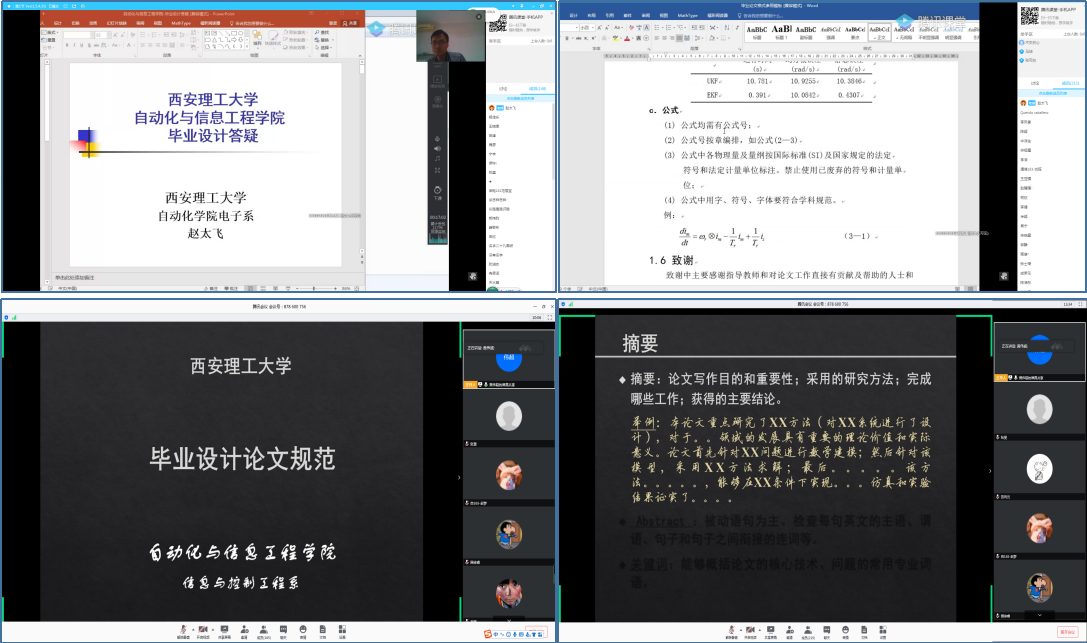Click the 下课 end-class clock icon

437,189
